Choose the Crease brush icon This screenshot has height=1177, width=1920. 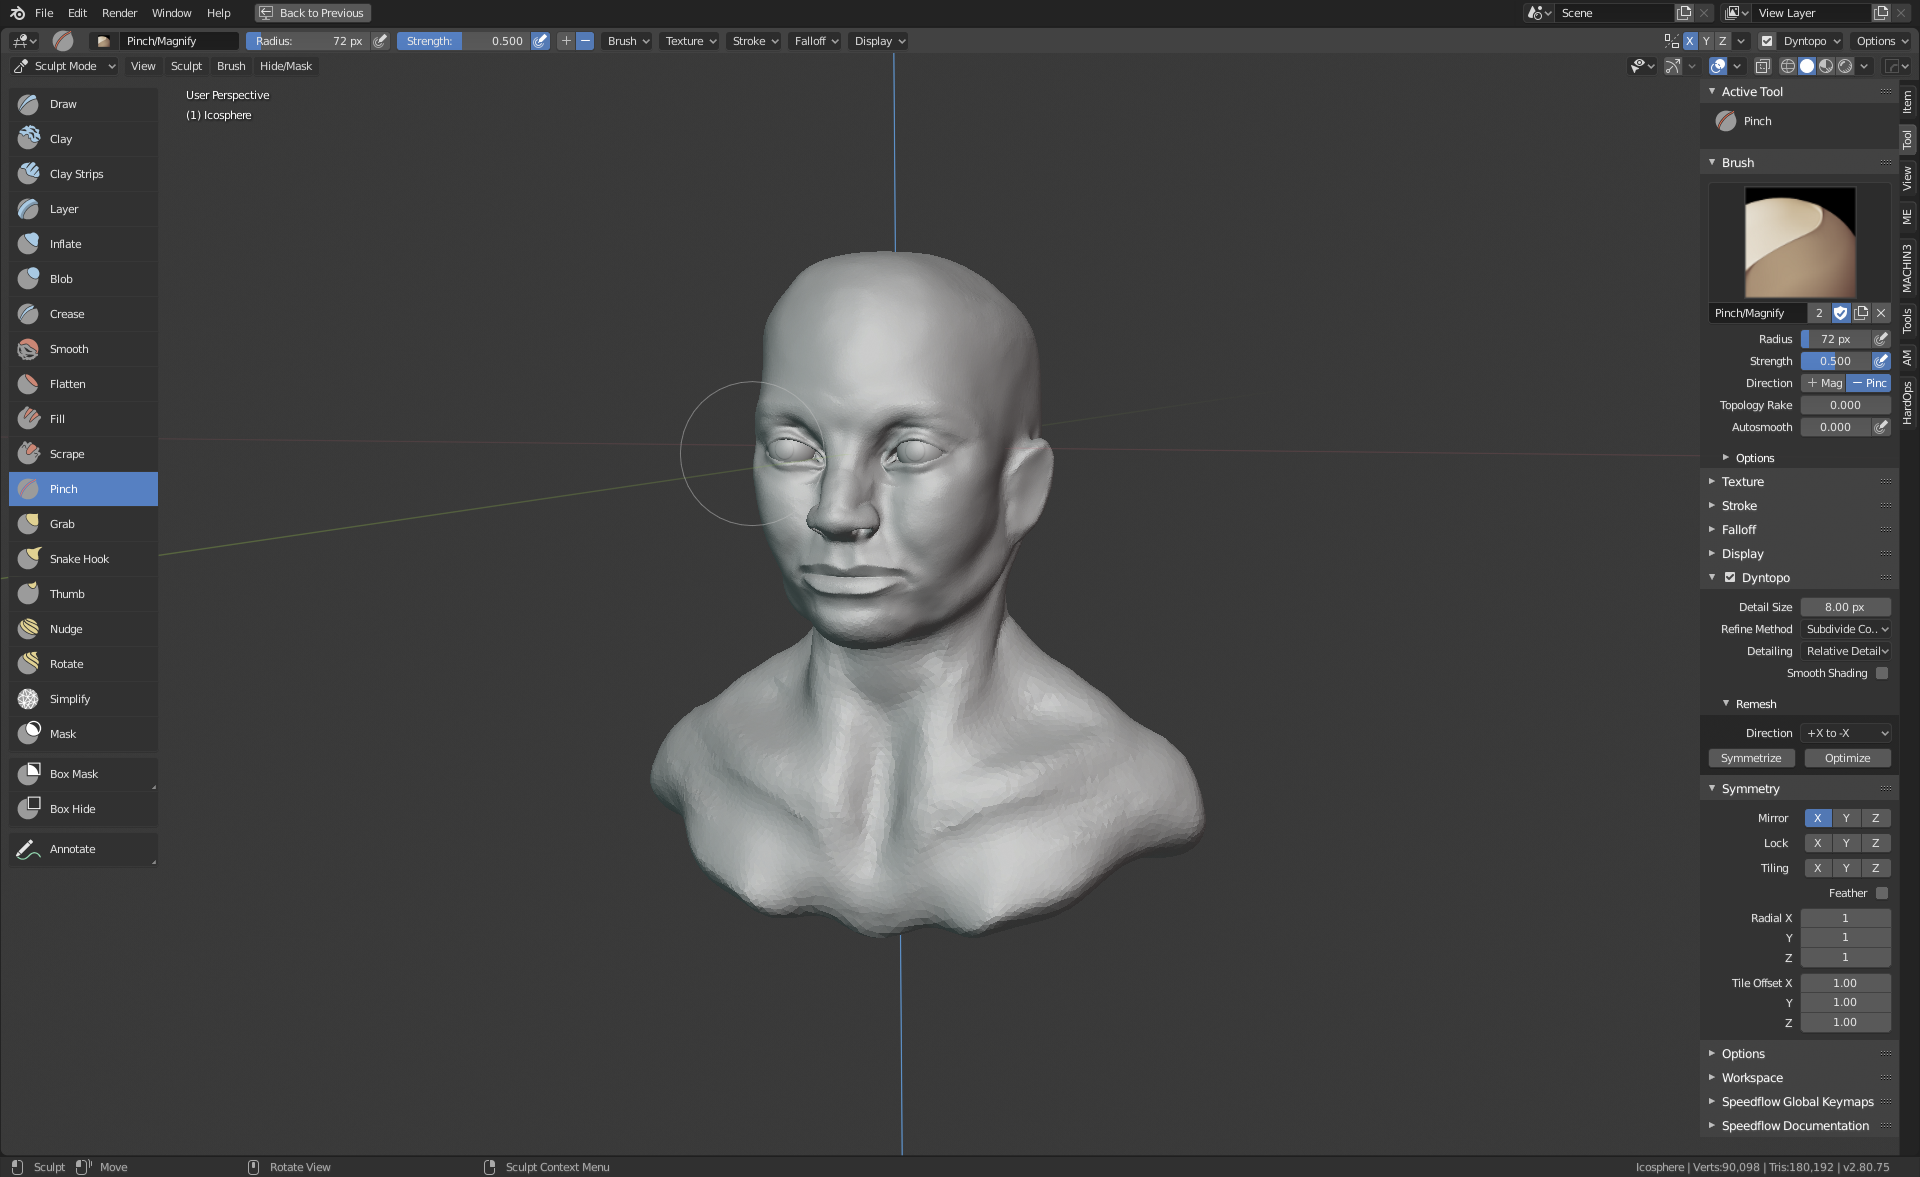point(29,314)
